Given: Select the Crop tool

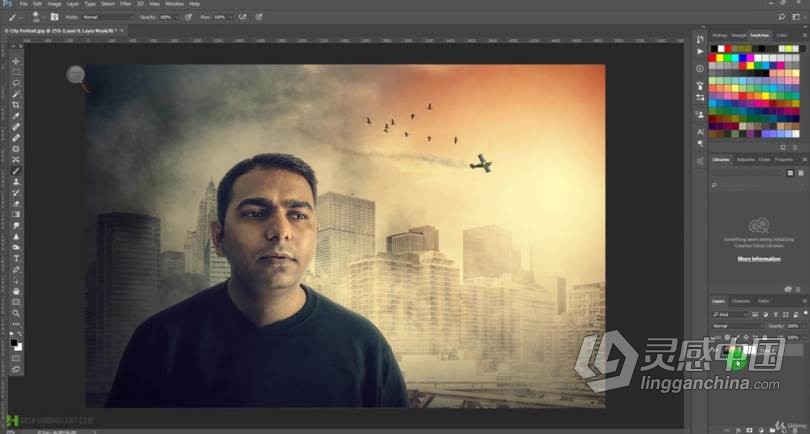Looking at the screenshot, I should tap(16, 104).
